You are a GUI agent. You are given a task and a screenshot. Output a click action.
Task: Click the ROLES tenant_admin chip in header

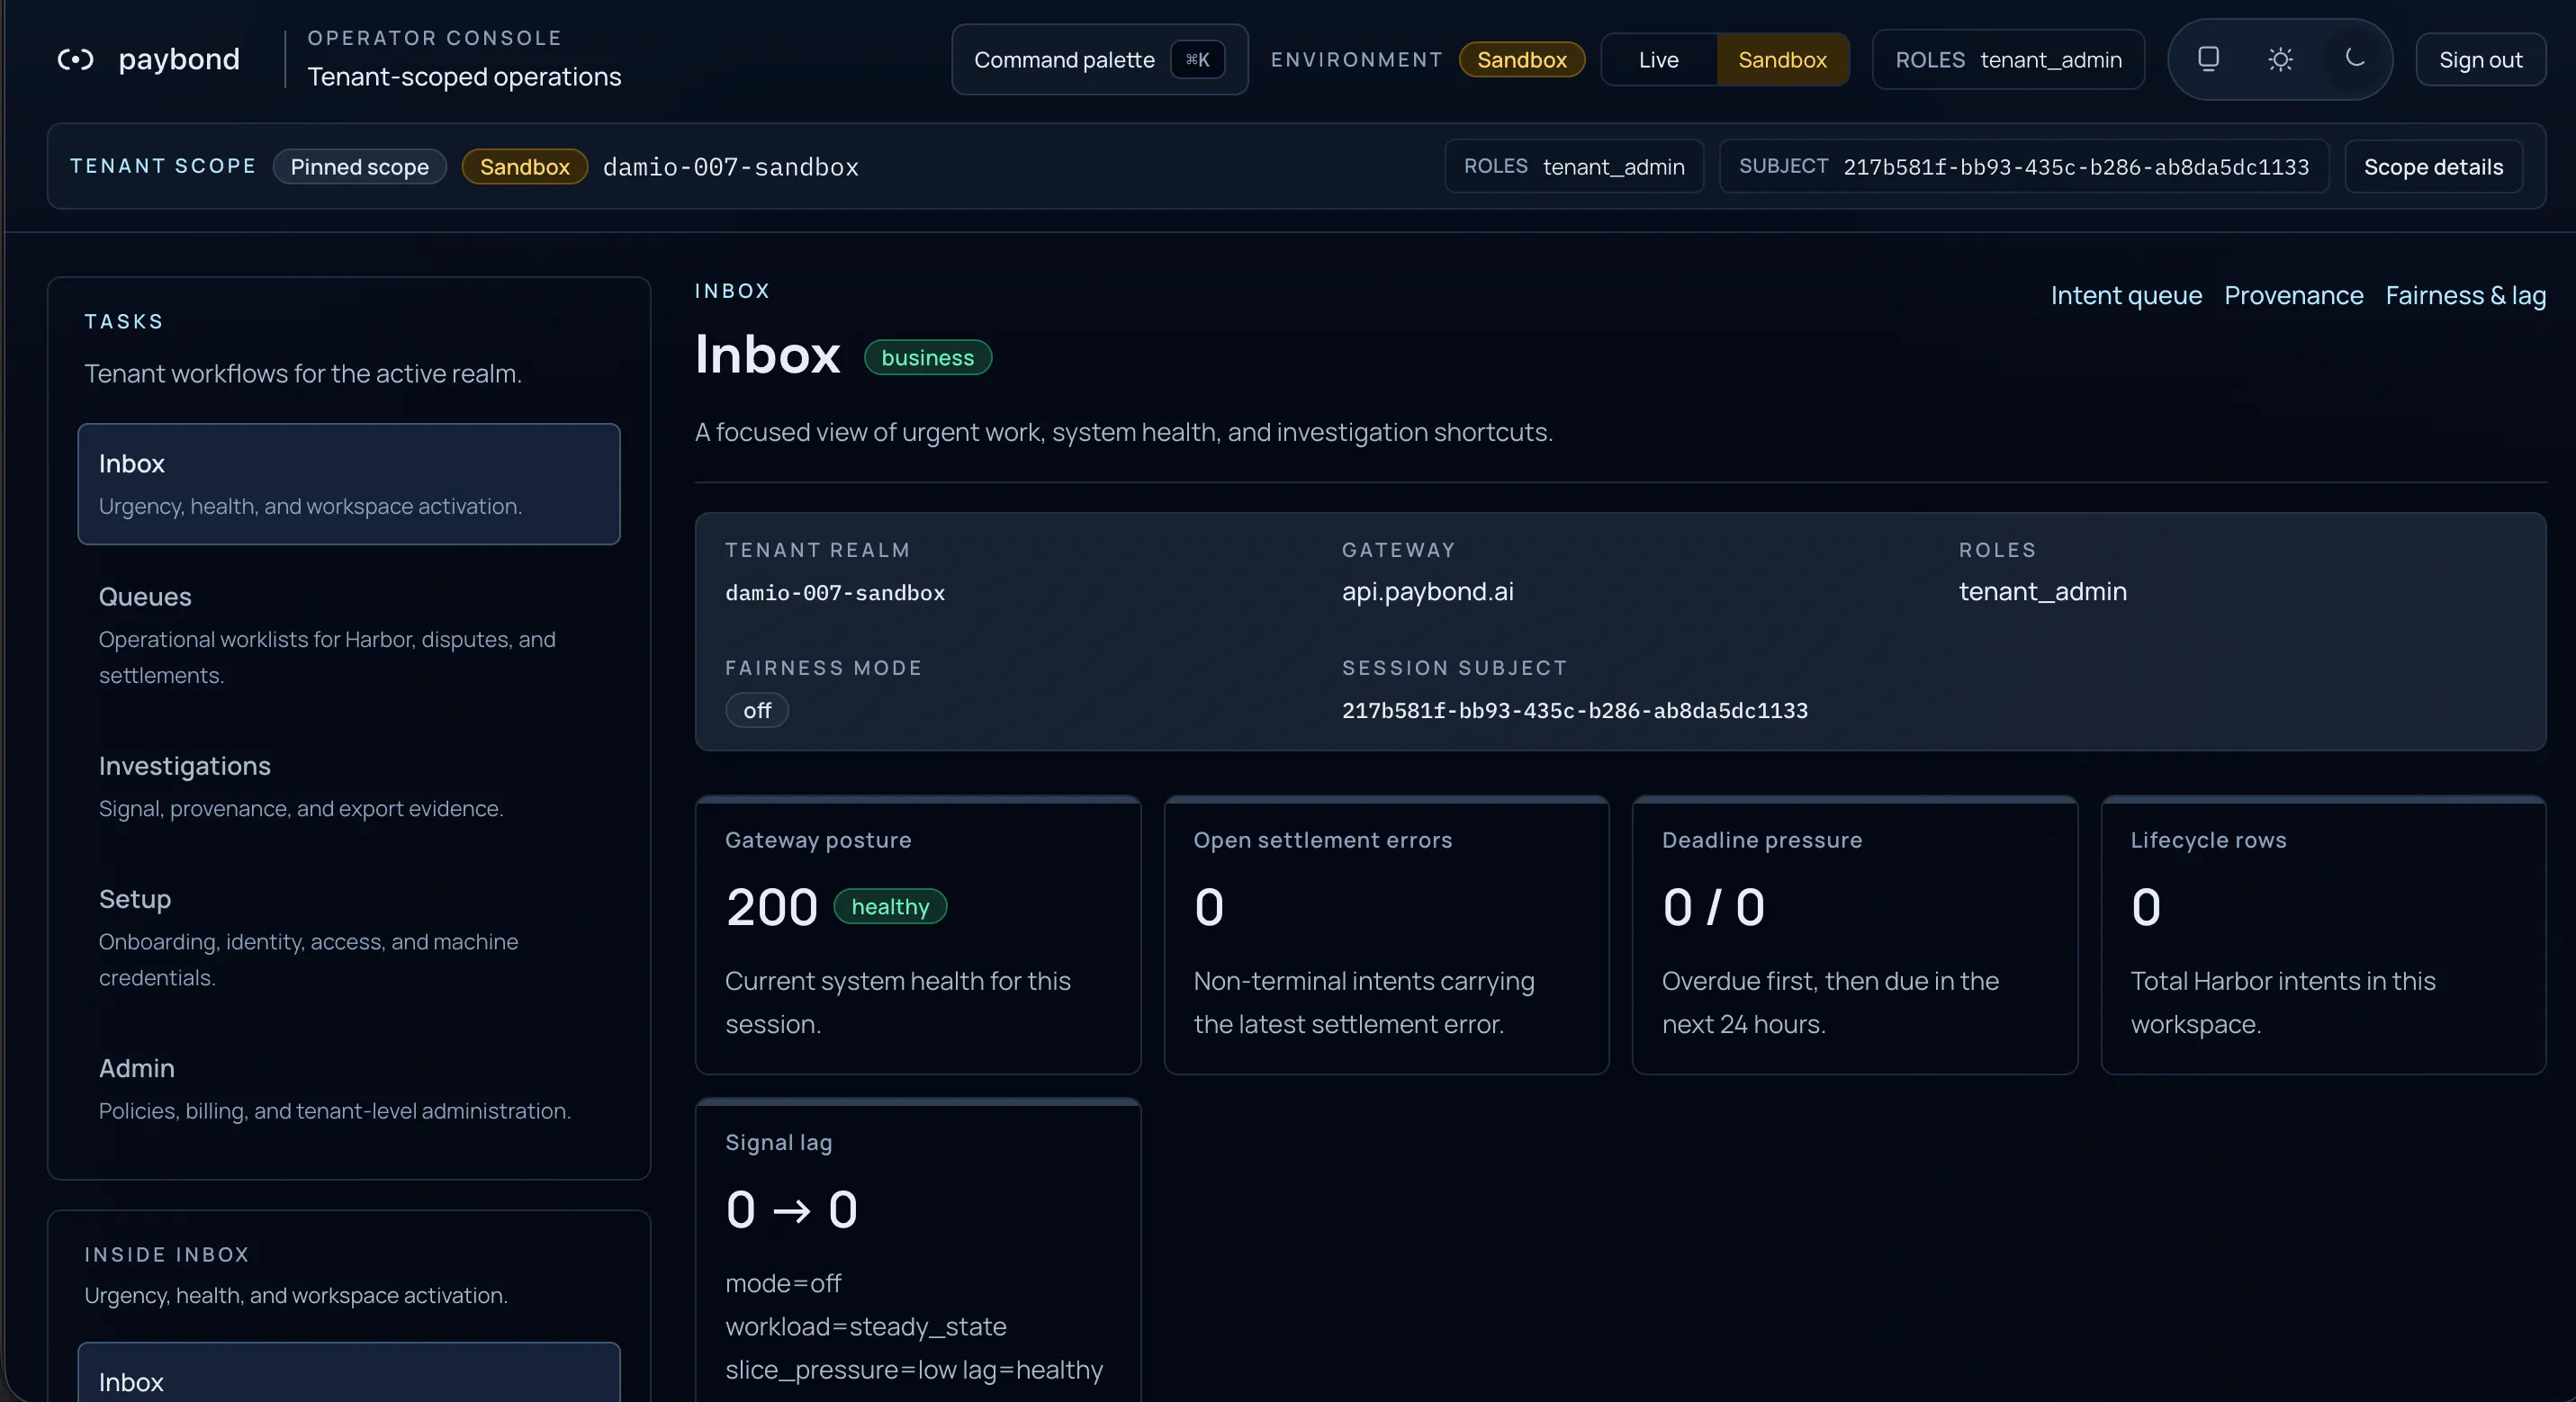[x=2008, y=60]
